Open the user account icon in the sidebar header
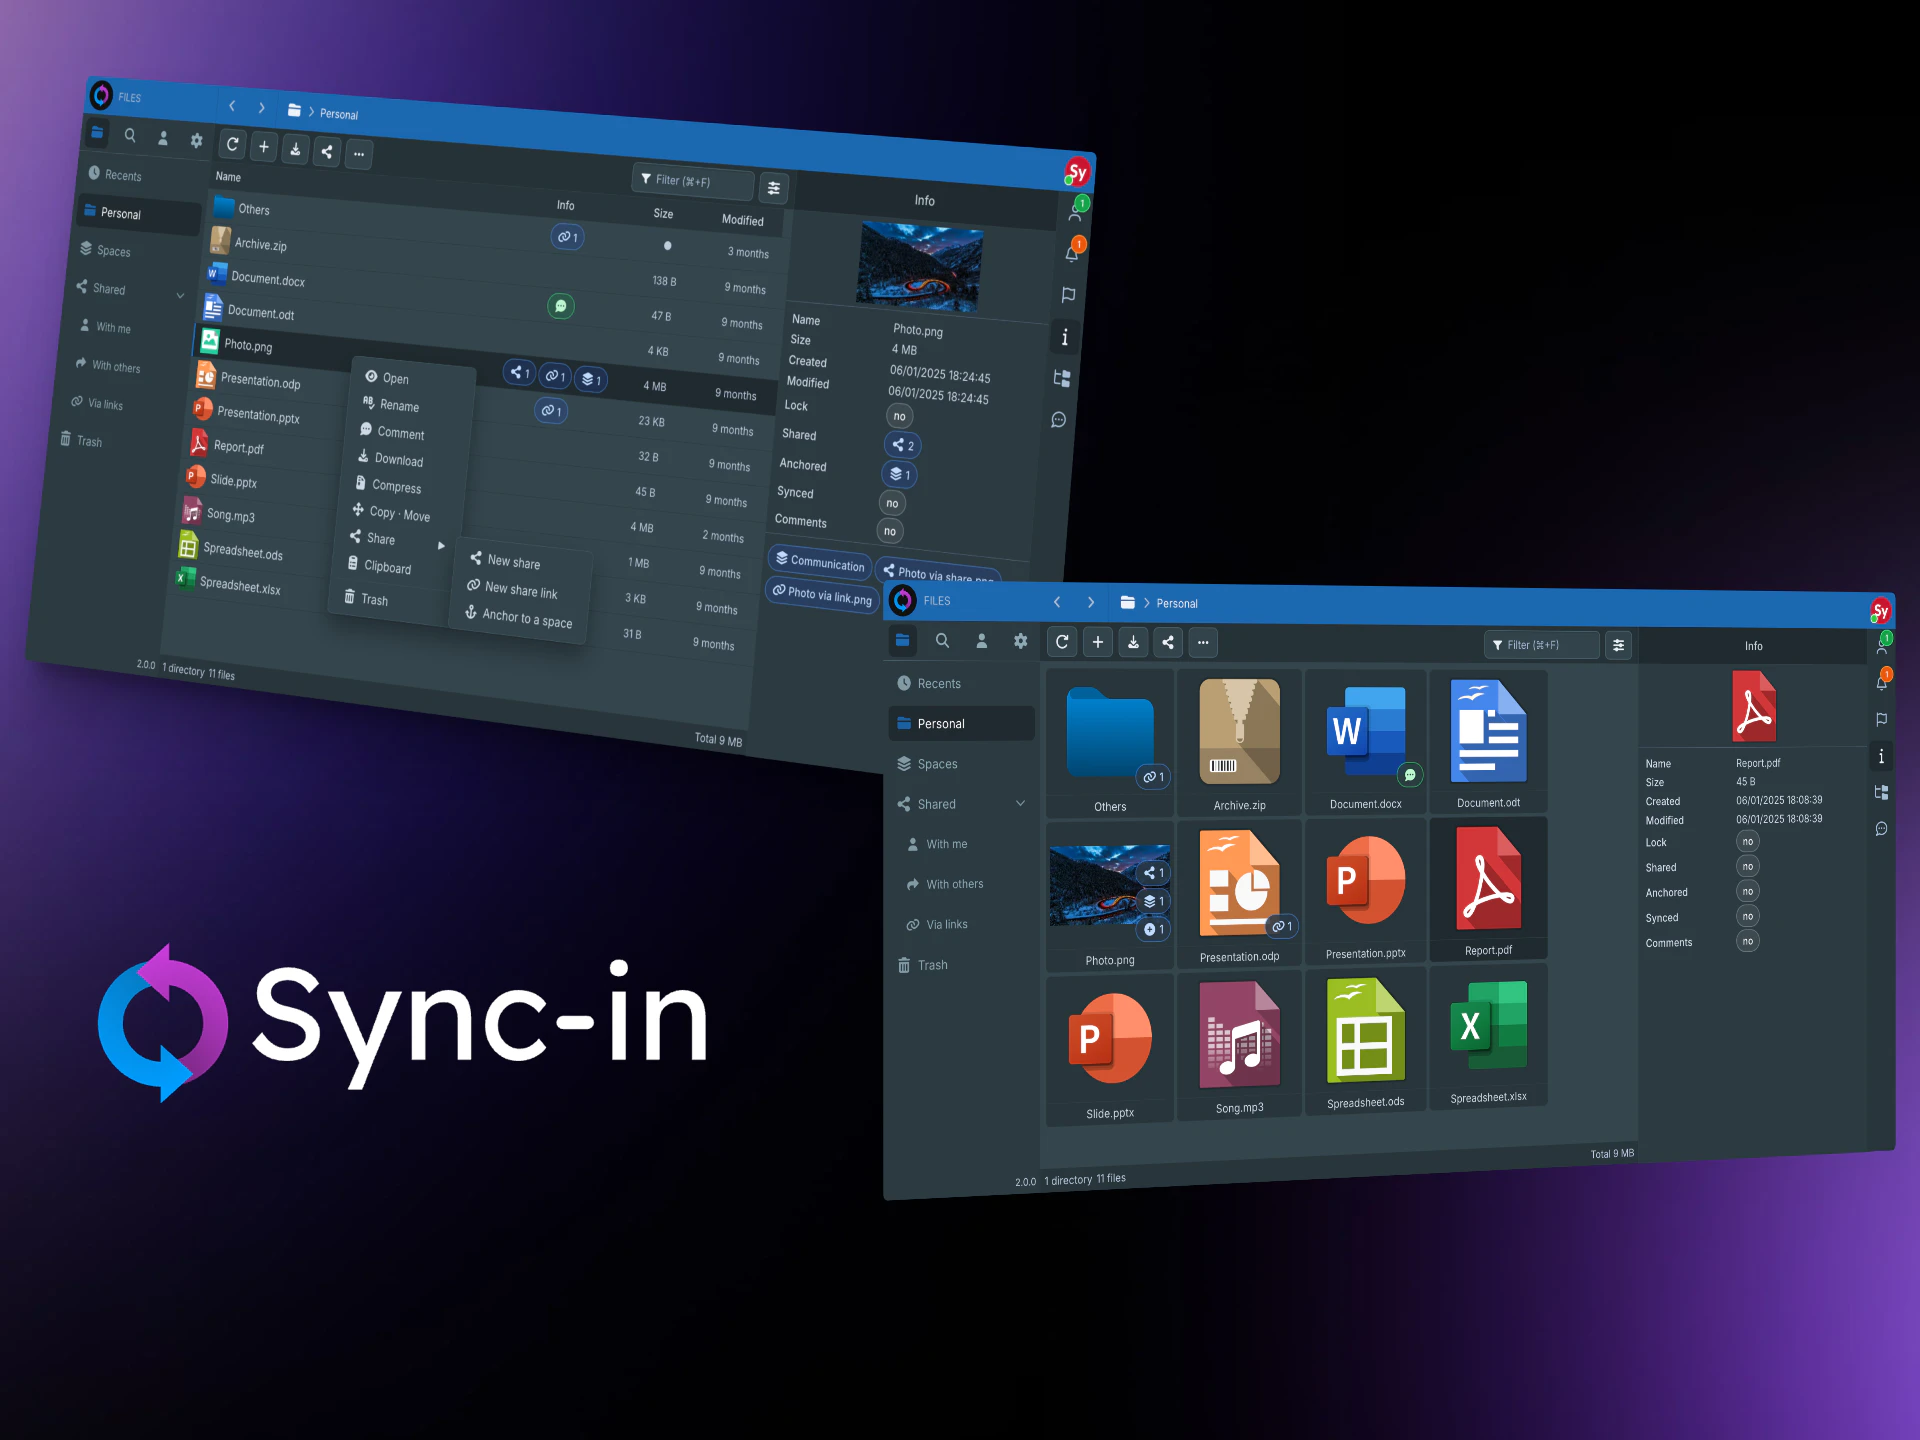This screenshot has width=1920, height=1440. (x=982, y=641)
